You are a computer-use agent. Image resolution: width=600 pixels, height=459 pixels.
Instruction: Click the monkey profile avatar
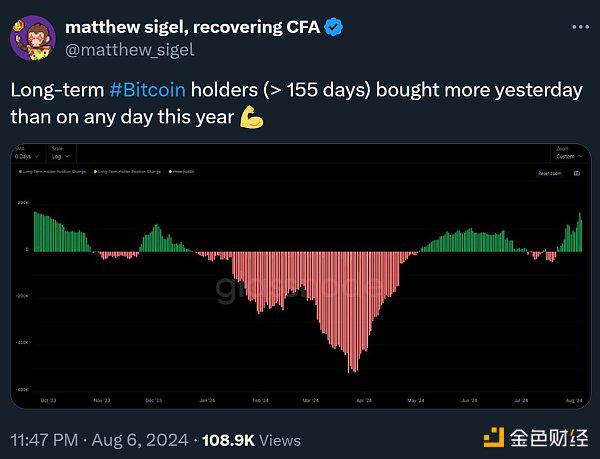coord(32,36)
